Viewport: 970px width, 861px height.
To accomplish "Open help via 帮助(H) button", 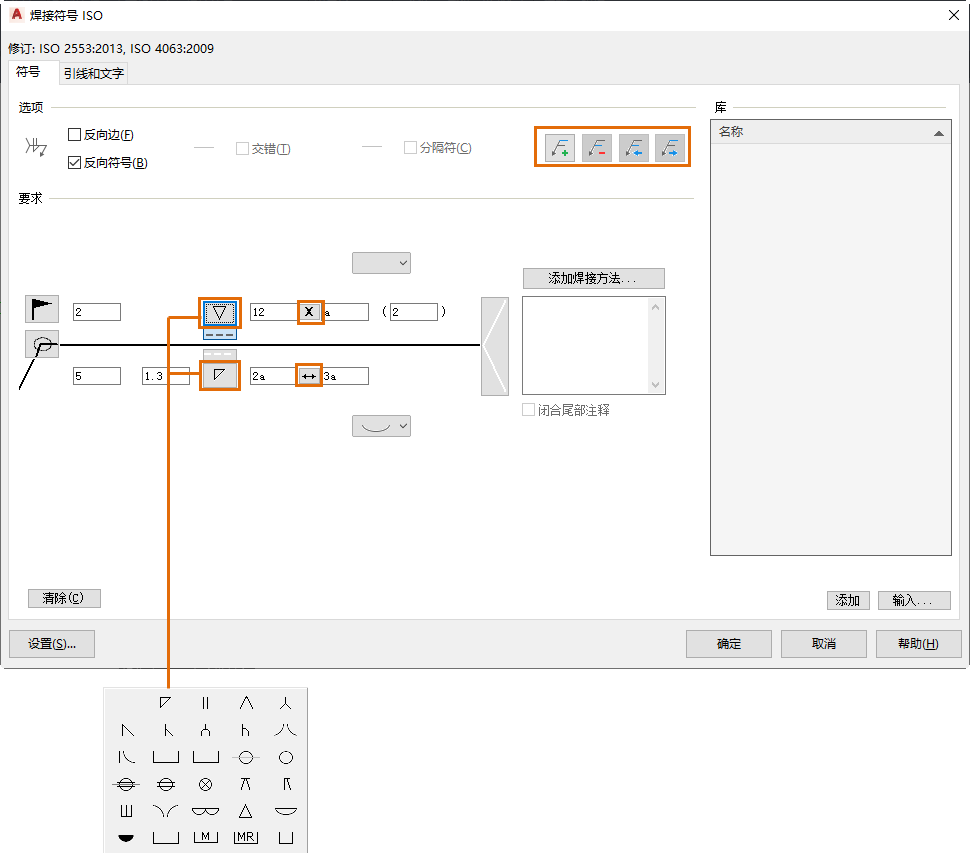I will point(919,644).
